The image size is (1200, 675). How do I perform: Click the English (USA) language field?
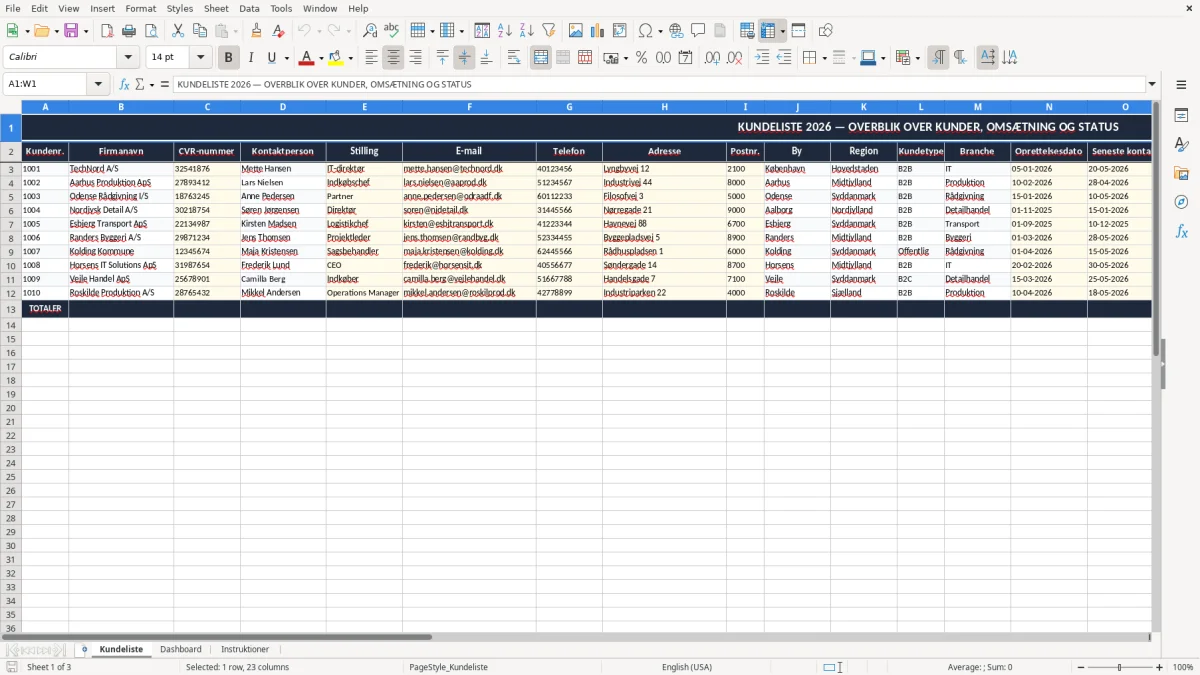coord(687,667)
